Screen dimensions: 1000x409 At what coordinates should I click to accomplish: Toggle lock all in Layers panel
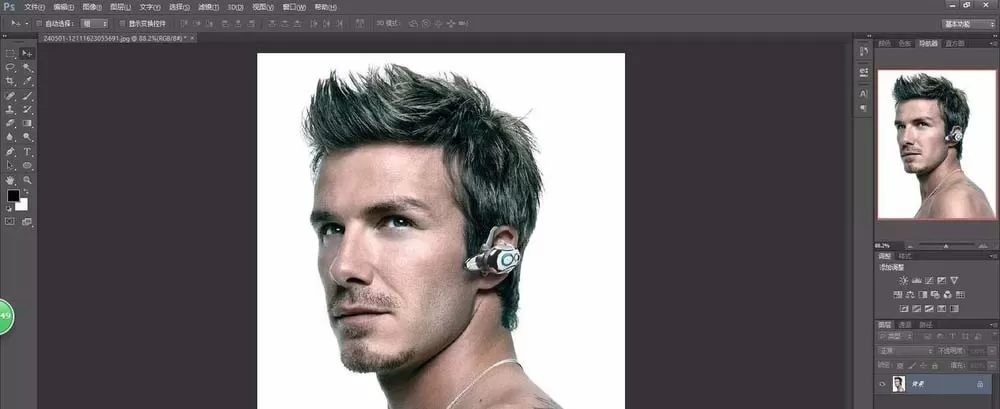pos(935,366)
